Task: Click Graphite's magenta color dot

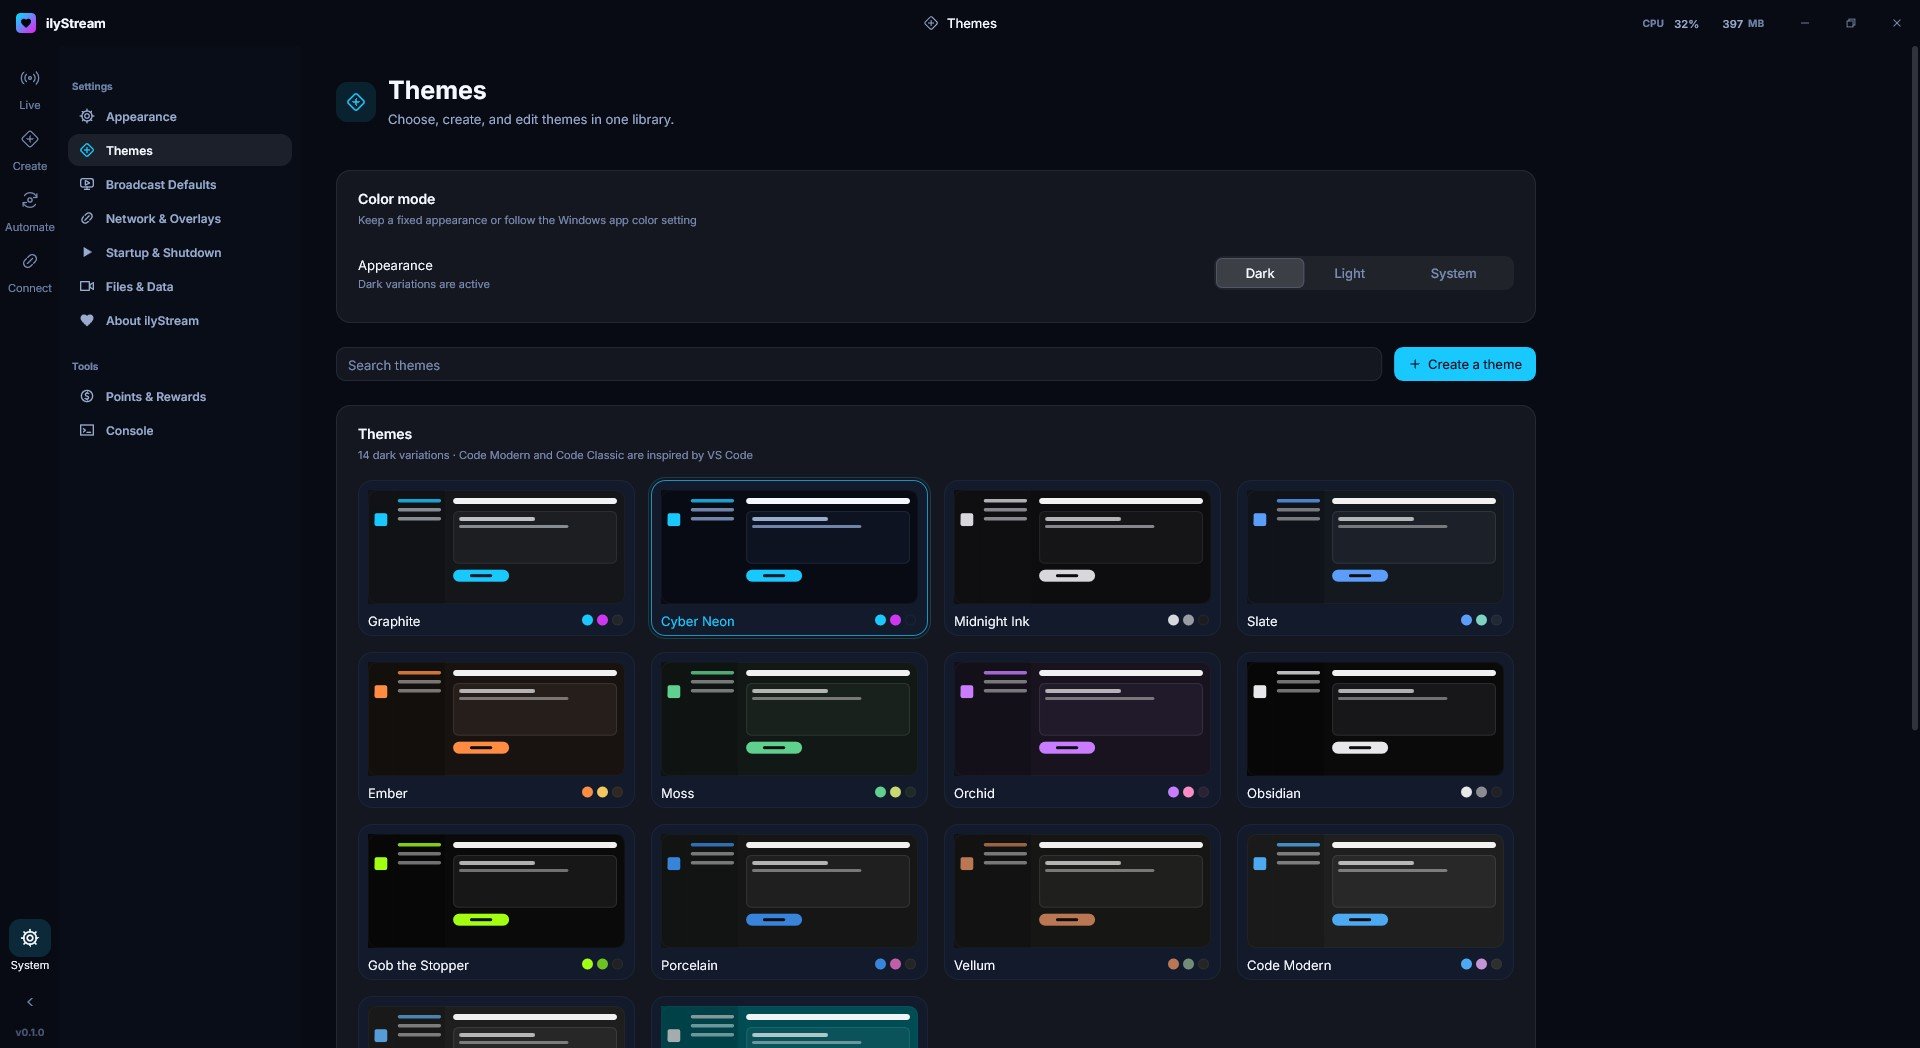Action: [602, 620]
